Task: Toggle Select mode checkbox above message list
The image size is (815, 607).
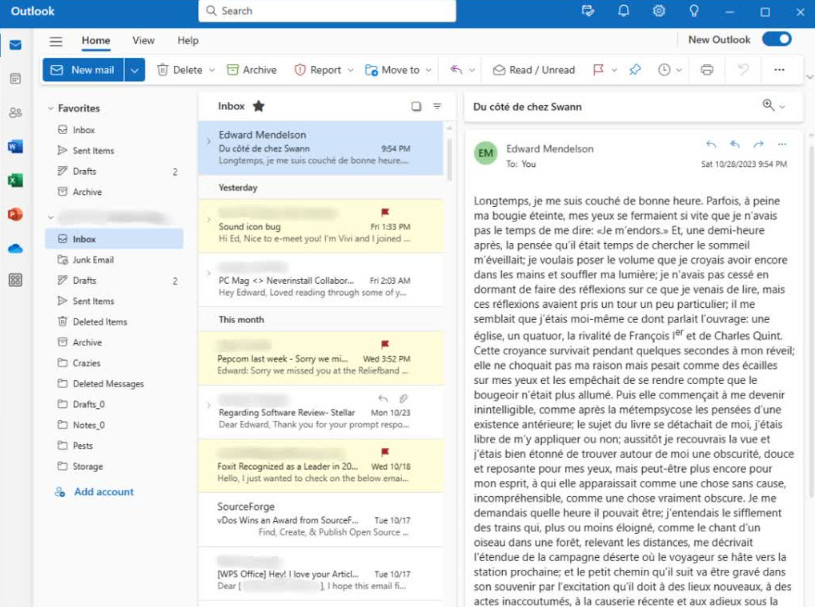Action: click(416, 106)
